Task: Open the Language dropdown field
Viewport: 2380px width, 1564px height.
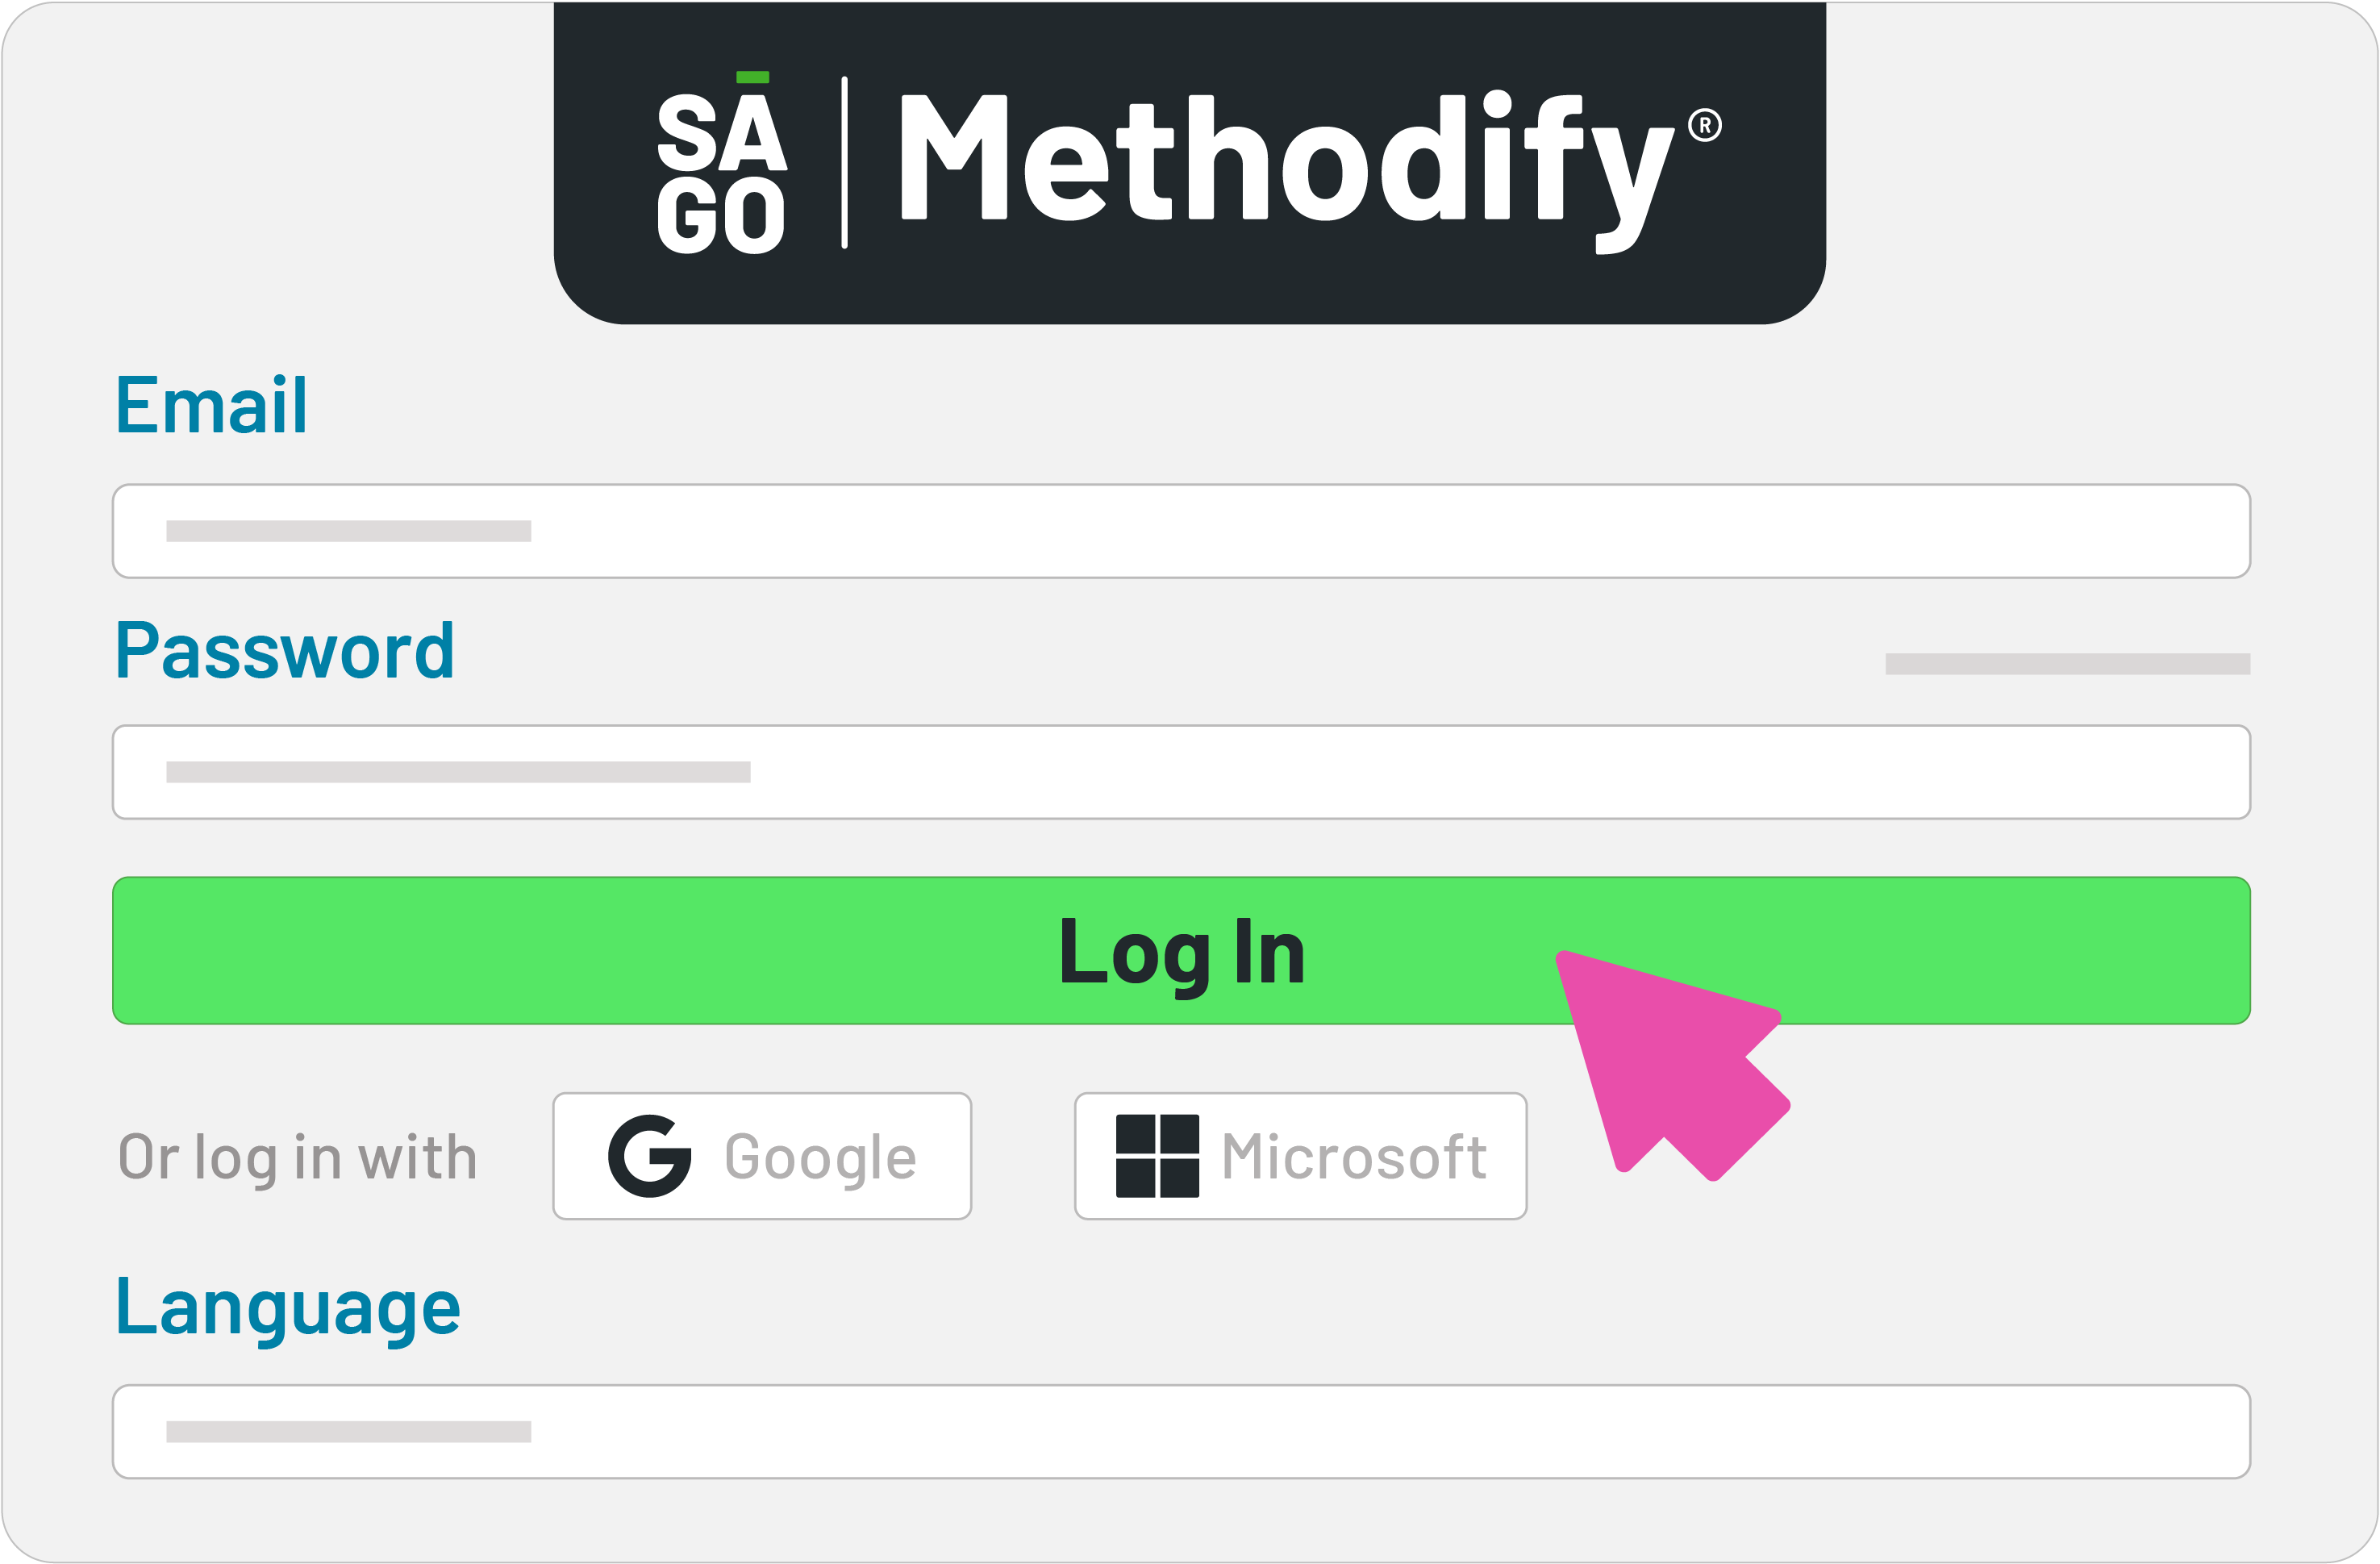Action: pyautogui.click(x=1180, y=1431)
